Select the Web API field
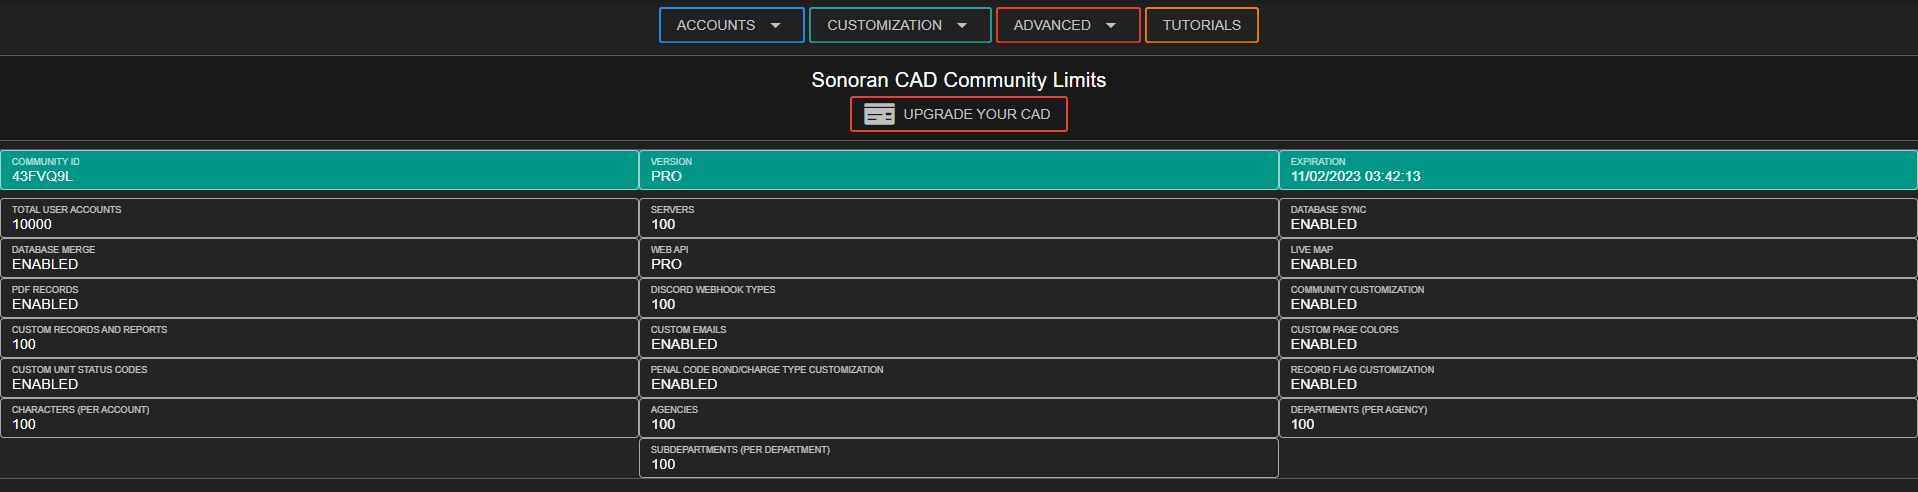1918x492 pixels. pyautogui.click(x=958, y=258)
